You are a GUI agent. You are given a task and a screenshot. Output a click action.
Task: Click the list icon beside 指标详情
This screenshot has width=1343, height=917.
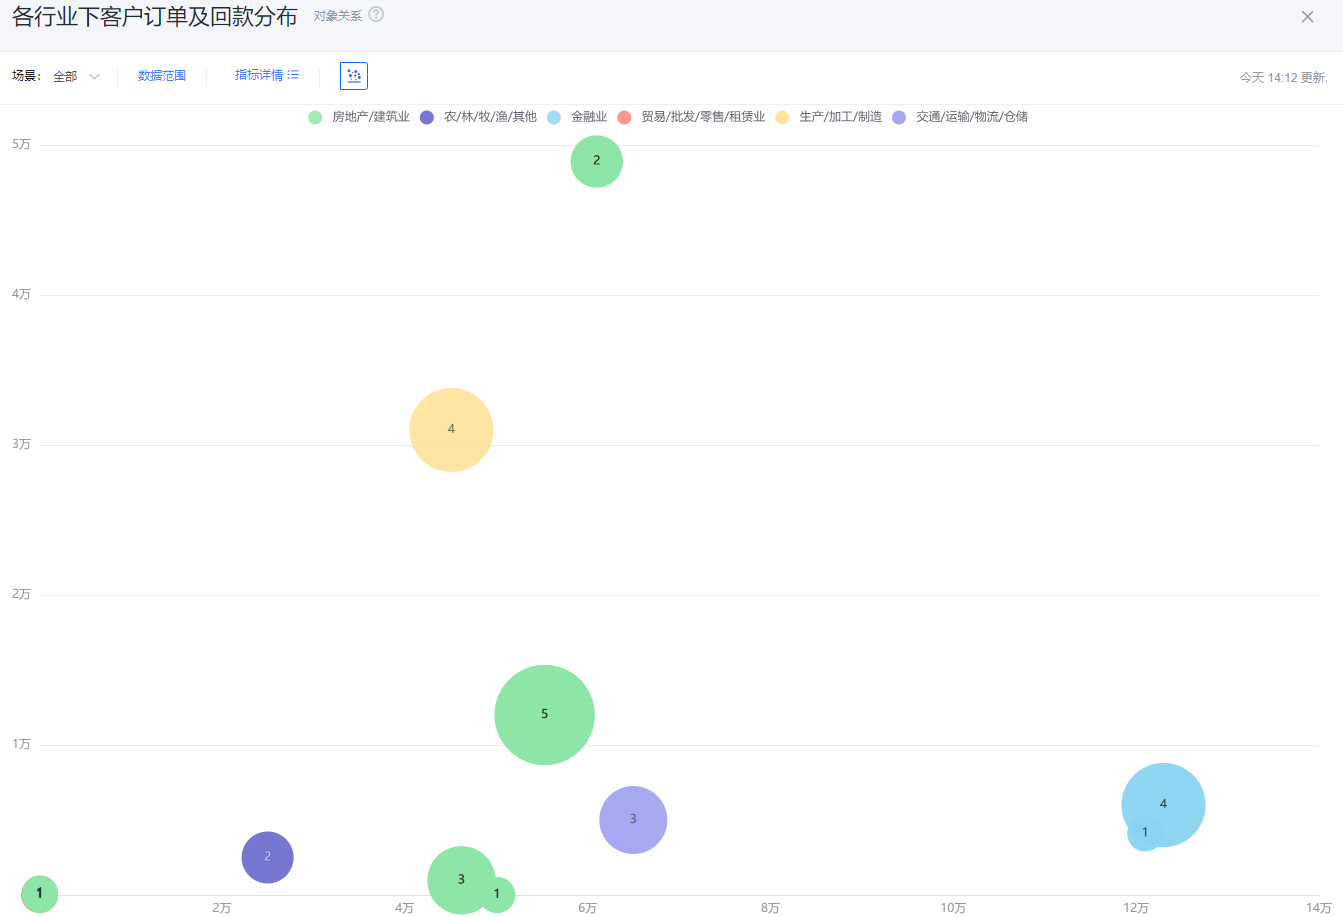[x=293, y=75]
